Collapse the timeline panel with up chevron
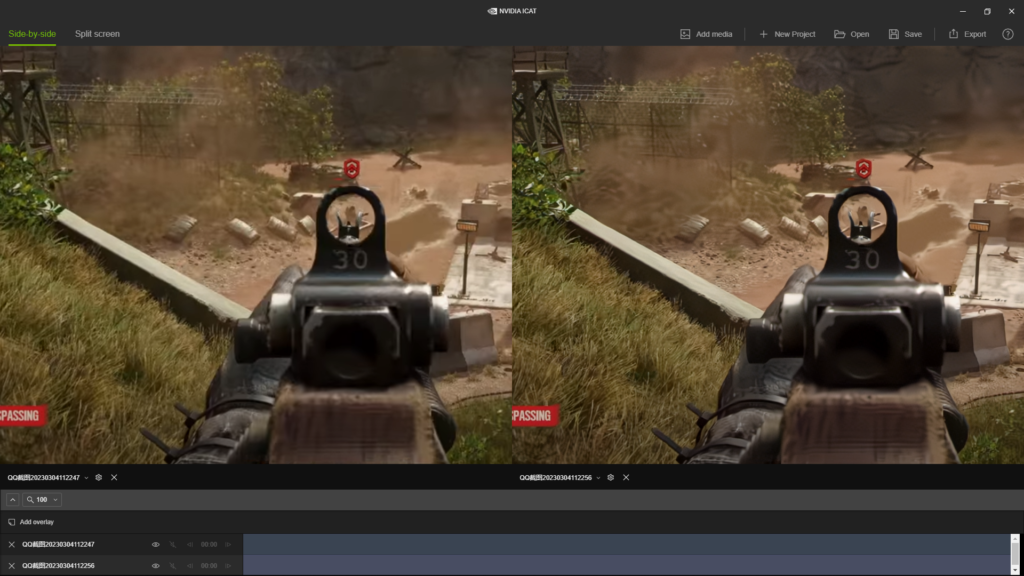Screen dimensions: 1024x576 [x=12, y=500]
